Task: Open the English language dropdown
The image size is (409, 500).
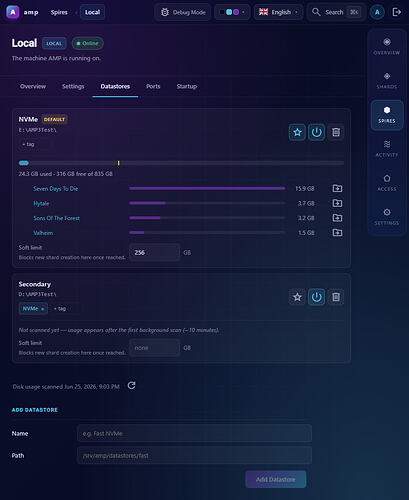Action: (278, 12)
